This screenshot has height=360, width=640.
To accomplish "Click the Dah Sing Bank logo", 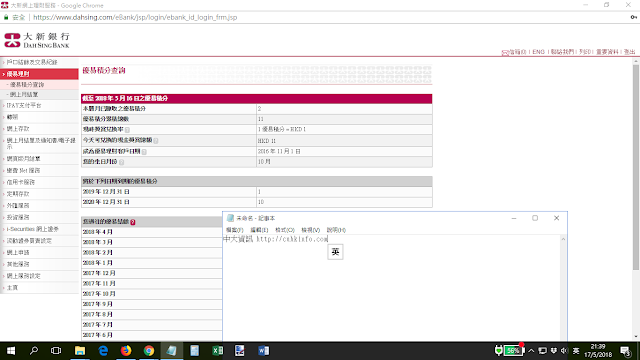I will tap(37, 40).
